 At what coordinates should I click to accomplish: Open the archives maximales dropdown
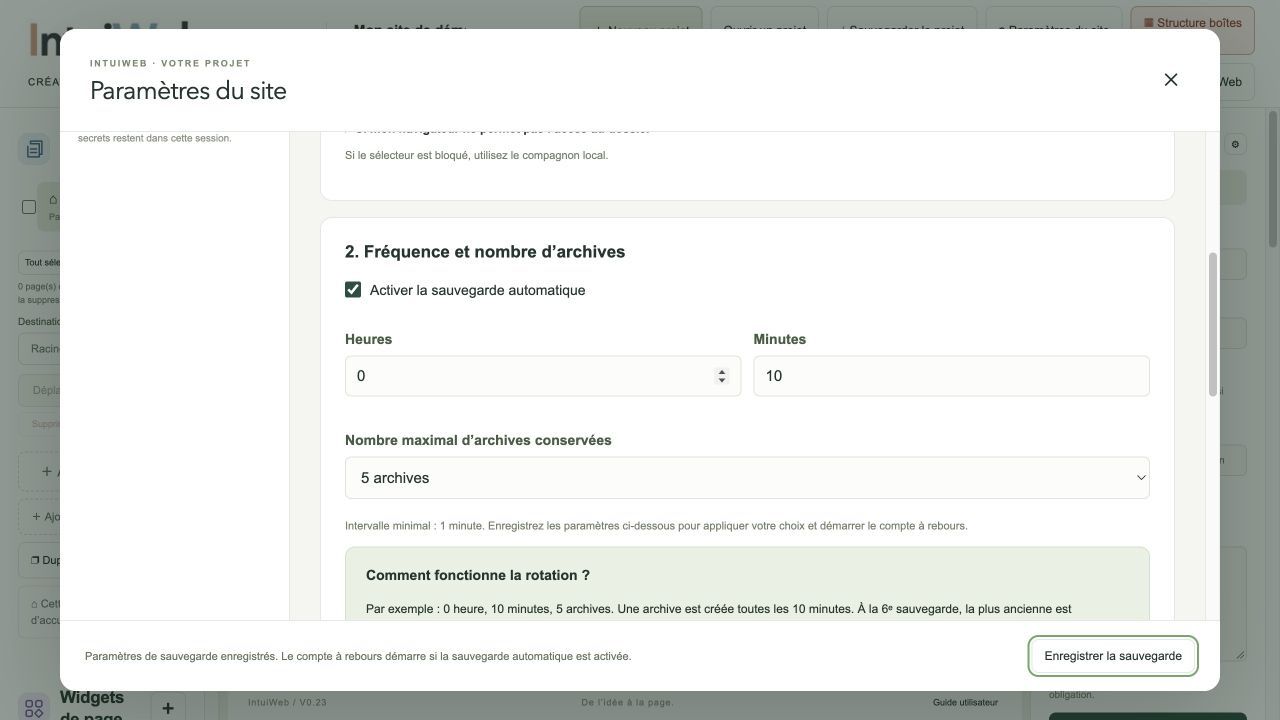[x=747, y=478]
